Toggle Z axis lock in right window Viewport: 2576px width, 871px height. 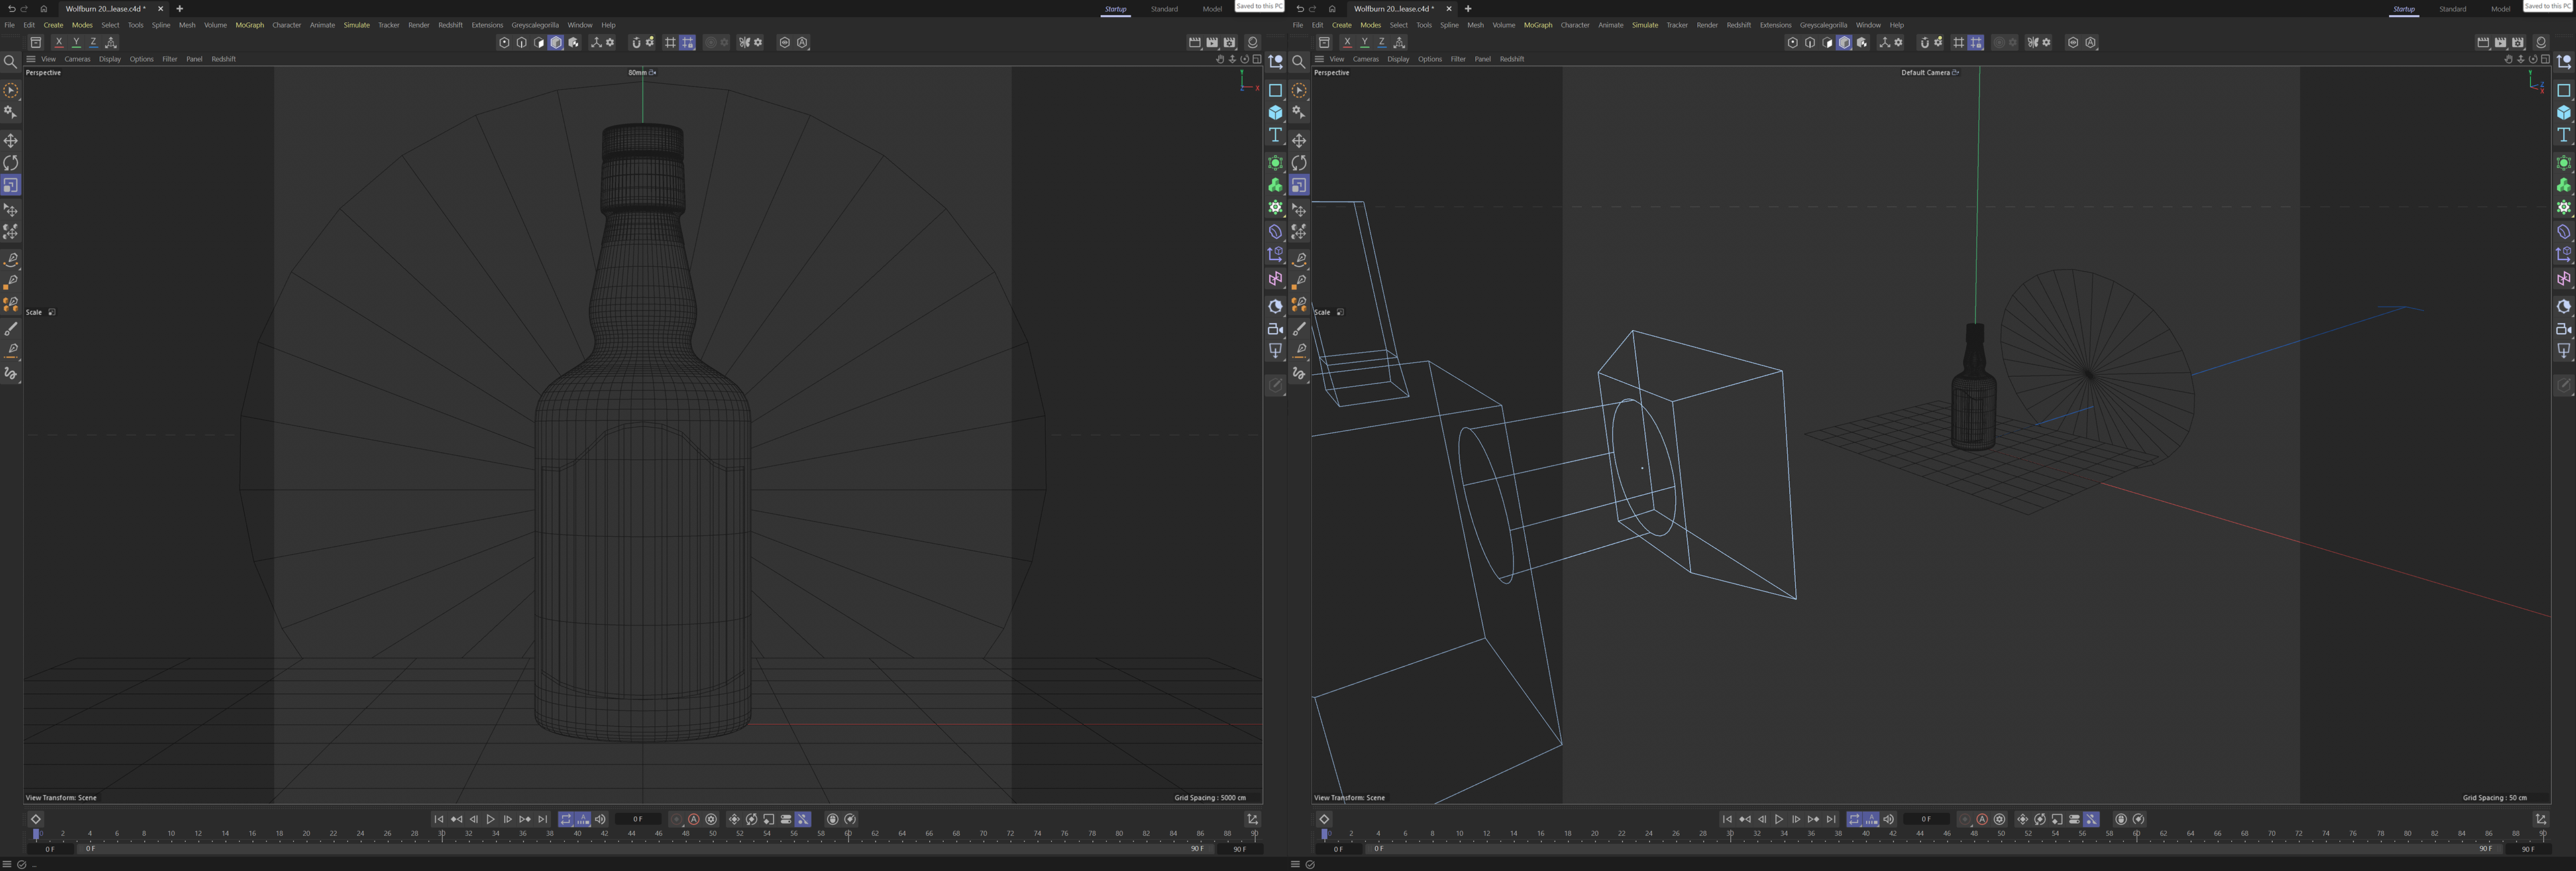1382,43
